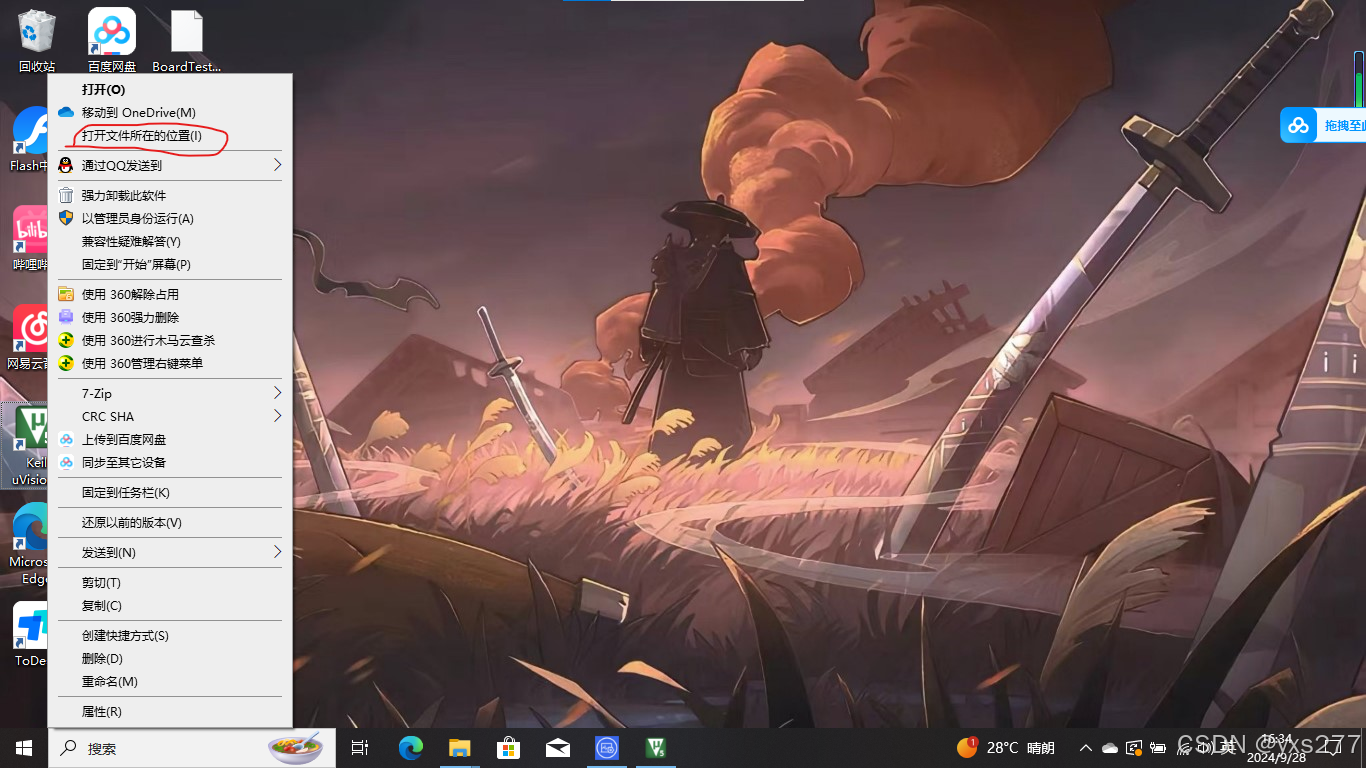This screenshot has width=1366, height=768.
Task: Open the Recycle Bin (回收站) desktop icon
Action: [x=37, y=40]
